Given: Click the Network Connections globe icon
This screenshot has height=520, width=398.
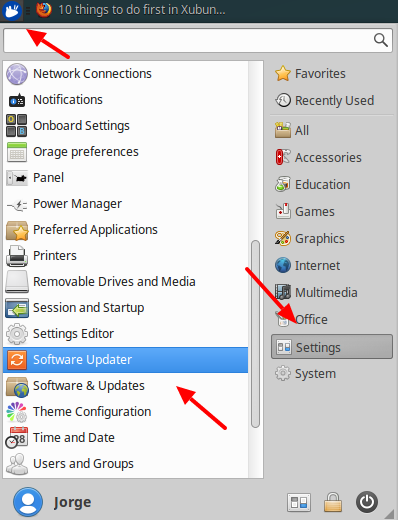Looking at the screenshot, I should (17, 74).
